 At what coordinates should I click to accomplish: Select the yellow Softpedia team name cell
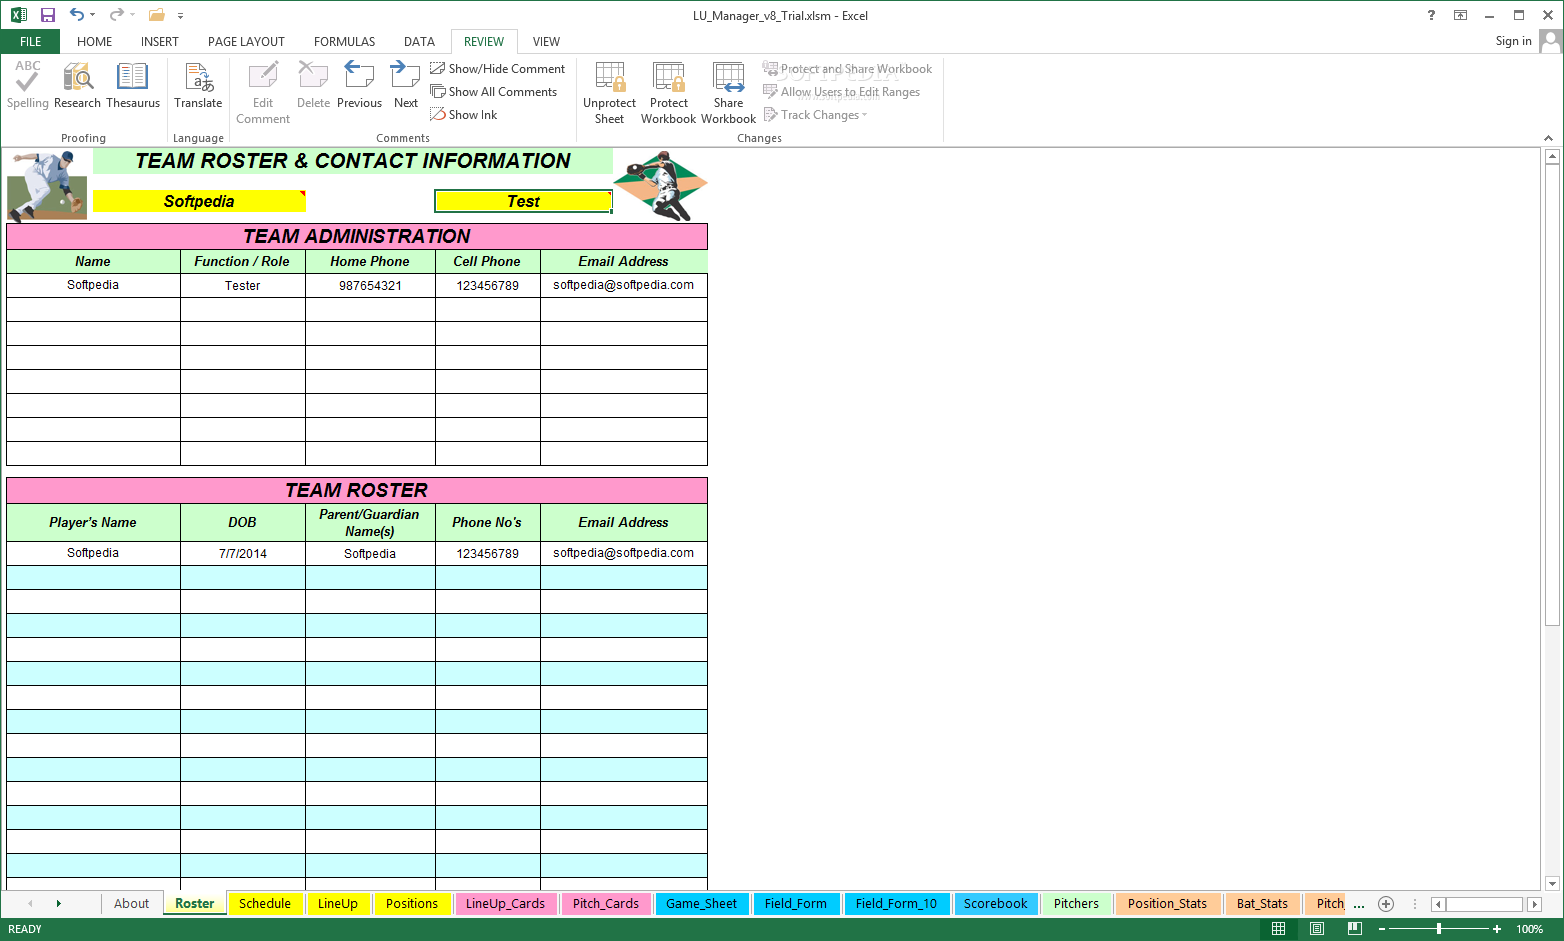point(199,201)
